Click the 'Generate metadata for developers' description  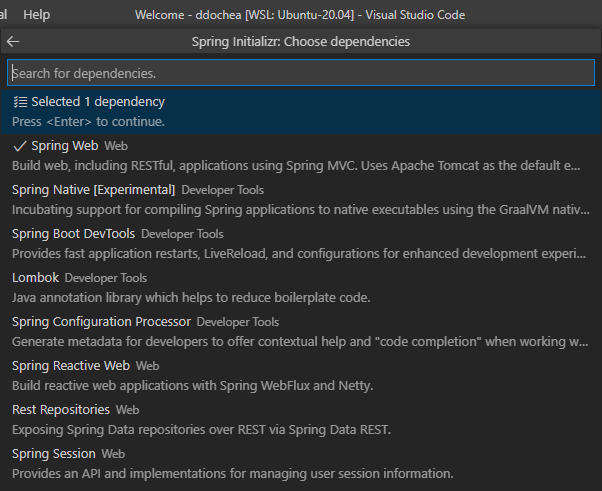point(300,342)
